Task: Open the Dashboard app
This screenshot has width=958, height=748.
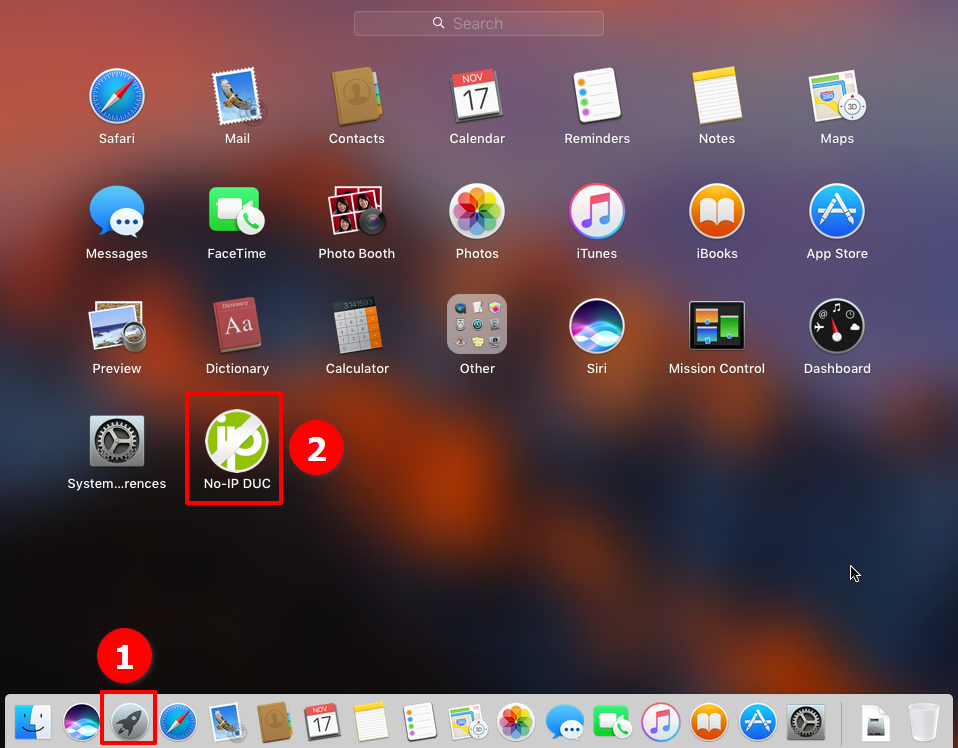Action: click(x=837, y=324)
